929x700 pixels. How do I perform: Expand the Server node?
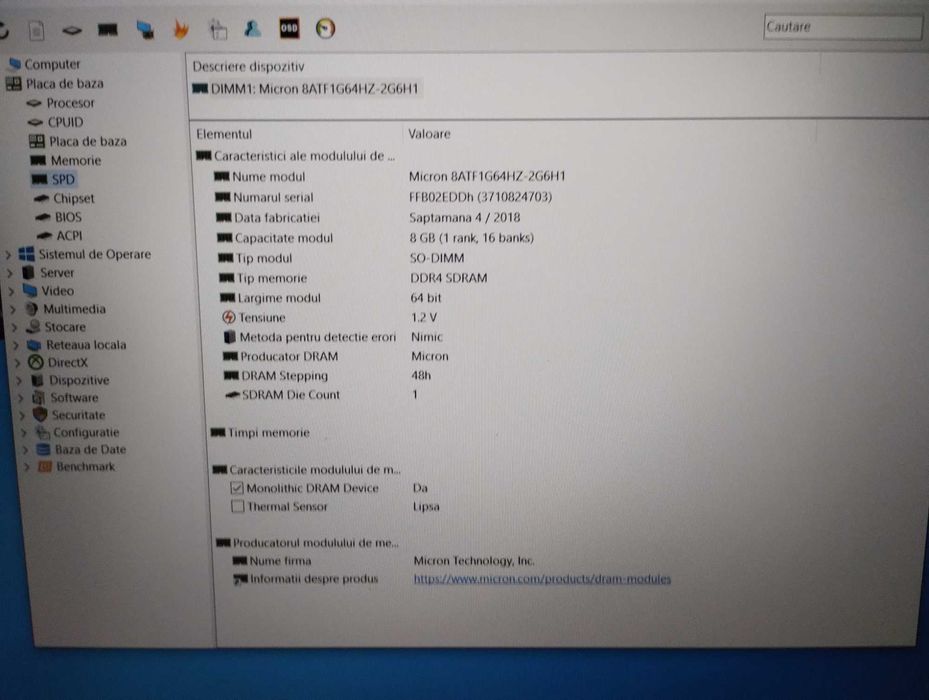pos(10,273)
